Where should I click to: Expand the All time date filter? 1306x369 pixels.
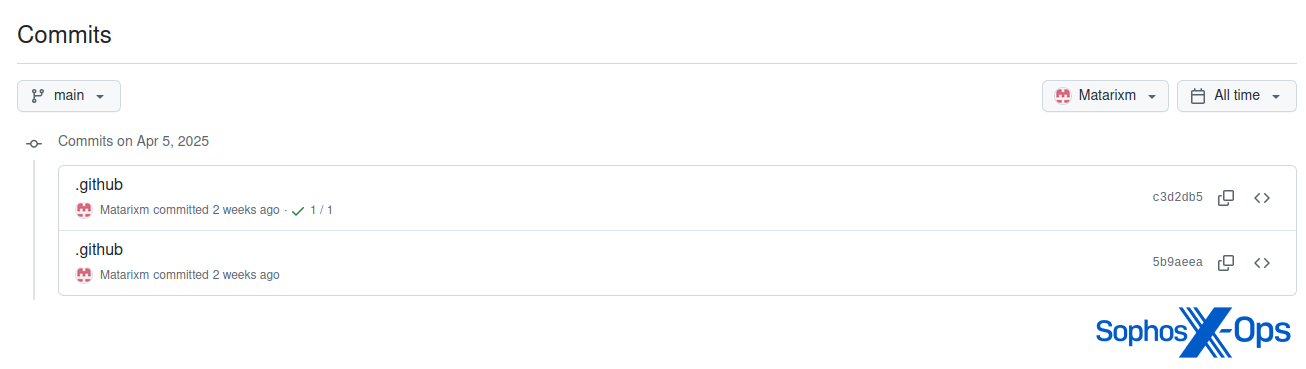1237,96
